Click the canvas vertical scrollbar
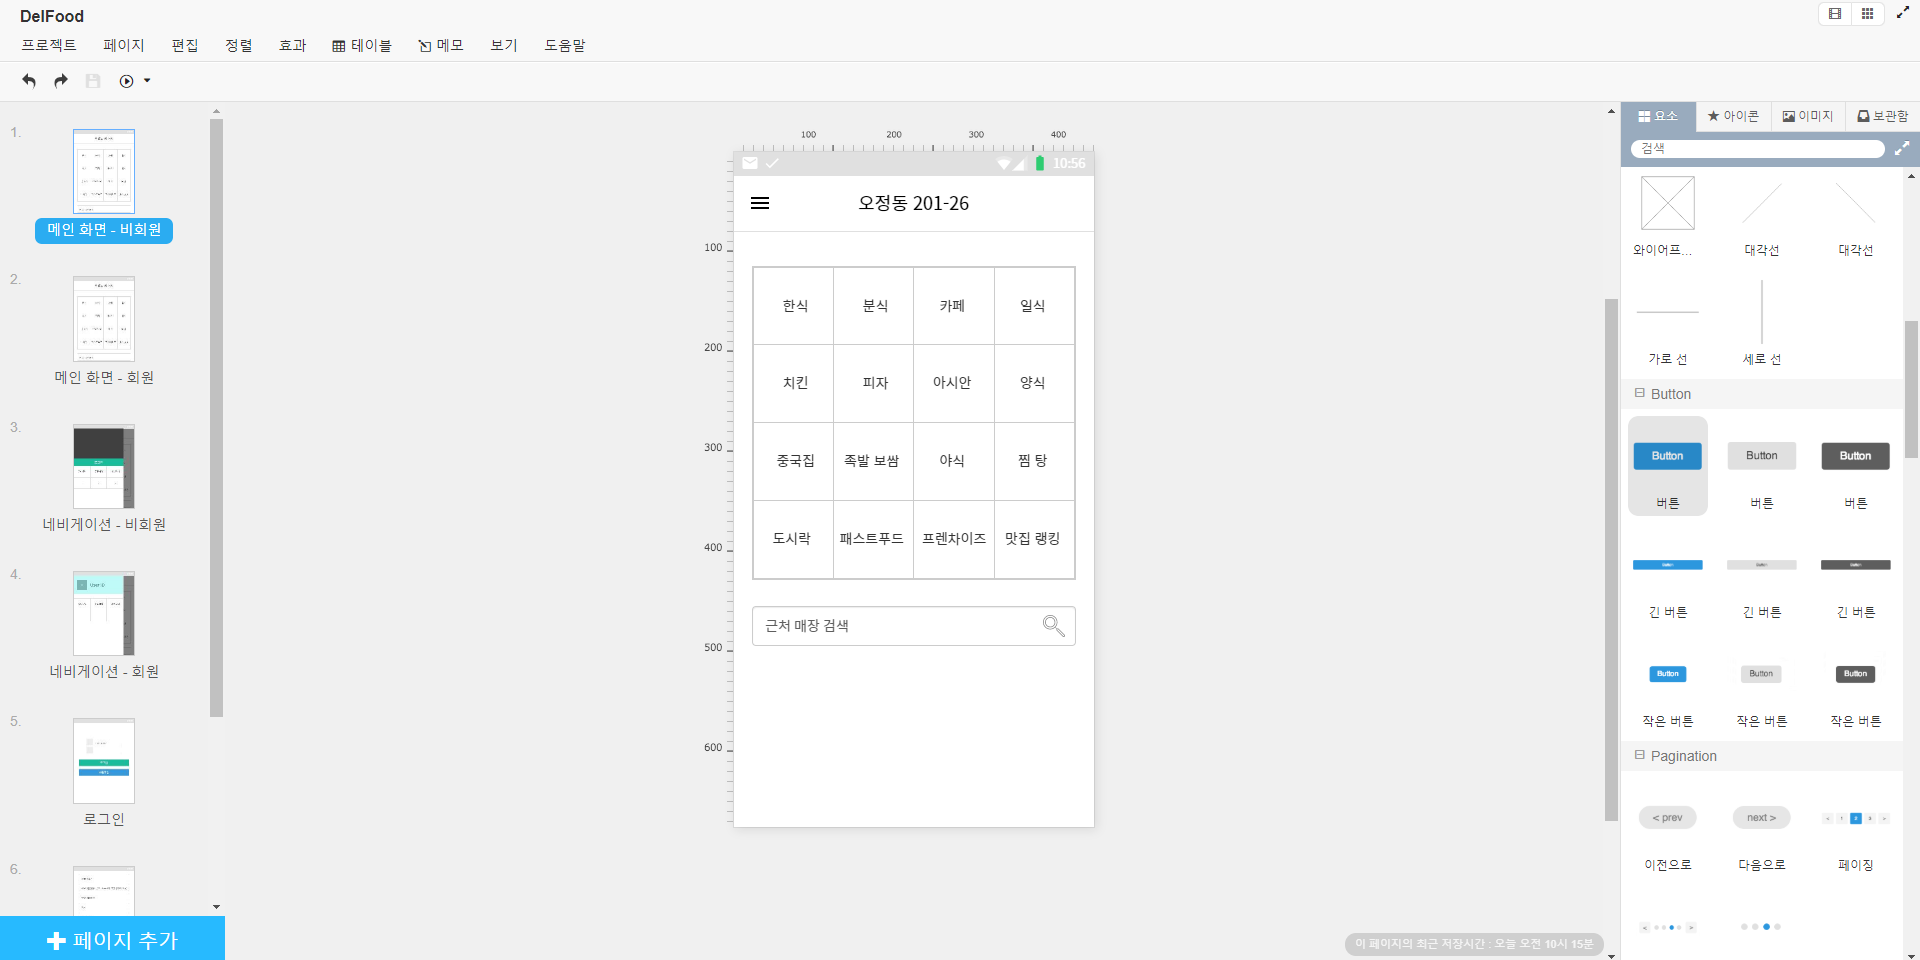 point(1611,560)
